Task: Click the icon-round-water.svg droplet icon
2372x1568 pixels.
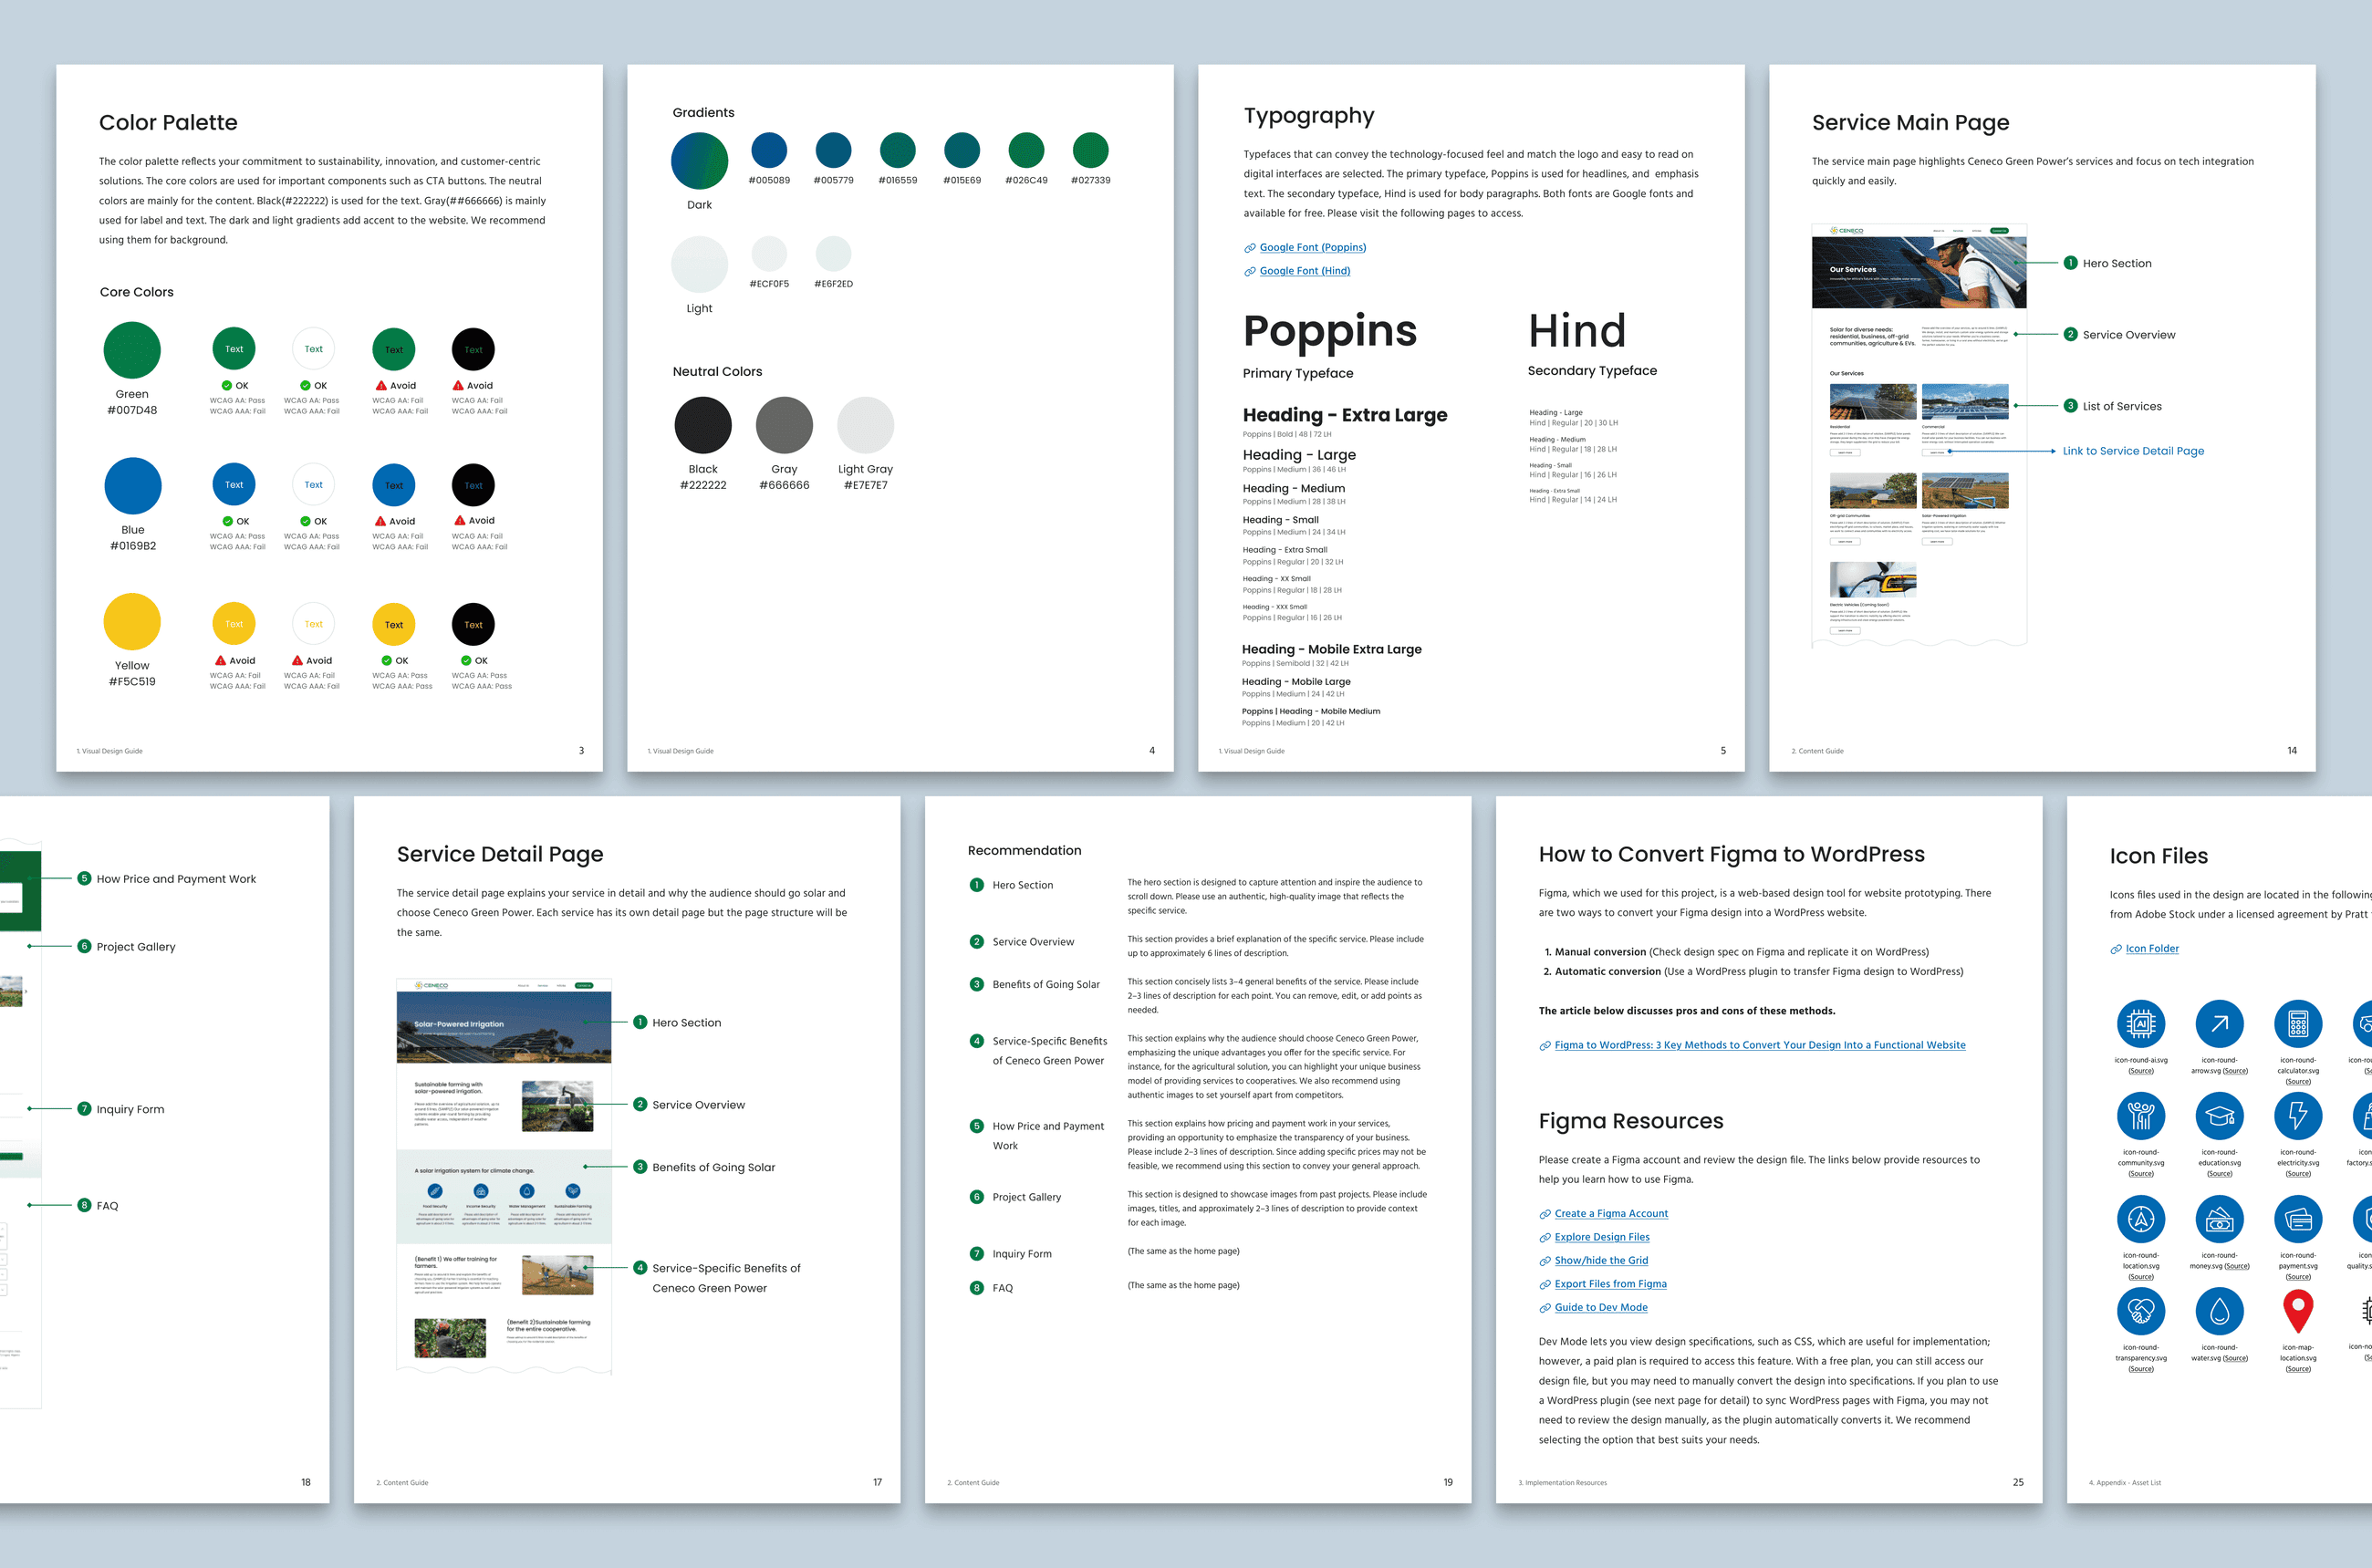Action: tap(2219, 1311)
